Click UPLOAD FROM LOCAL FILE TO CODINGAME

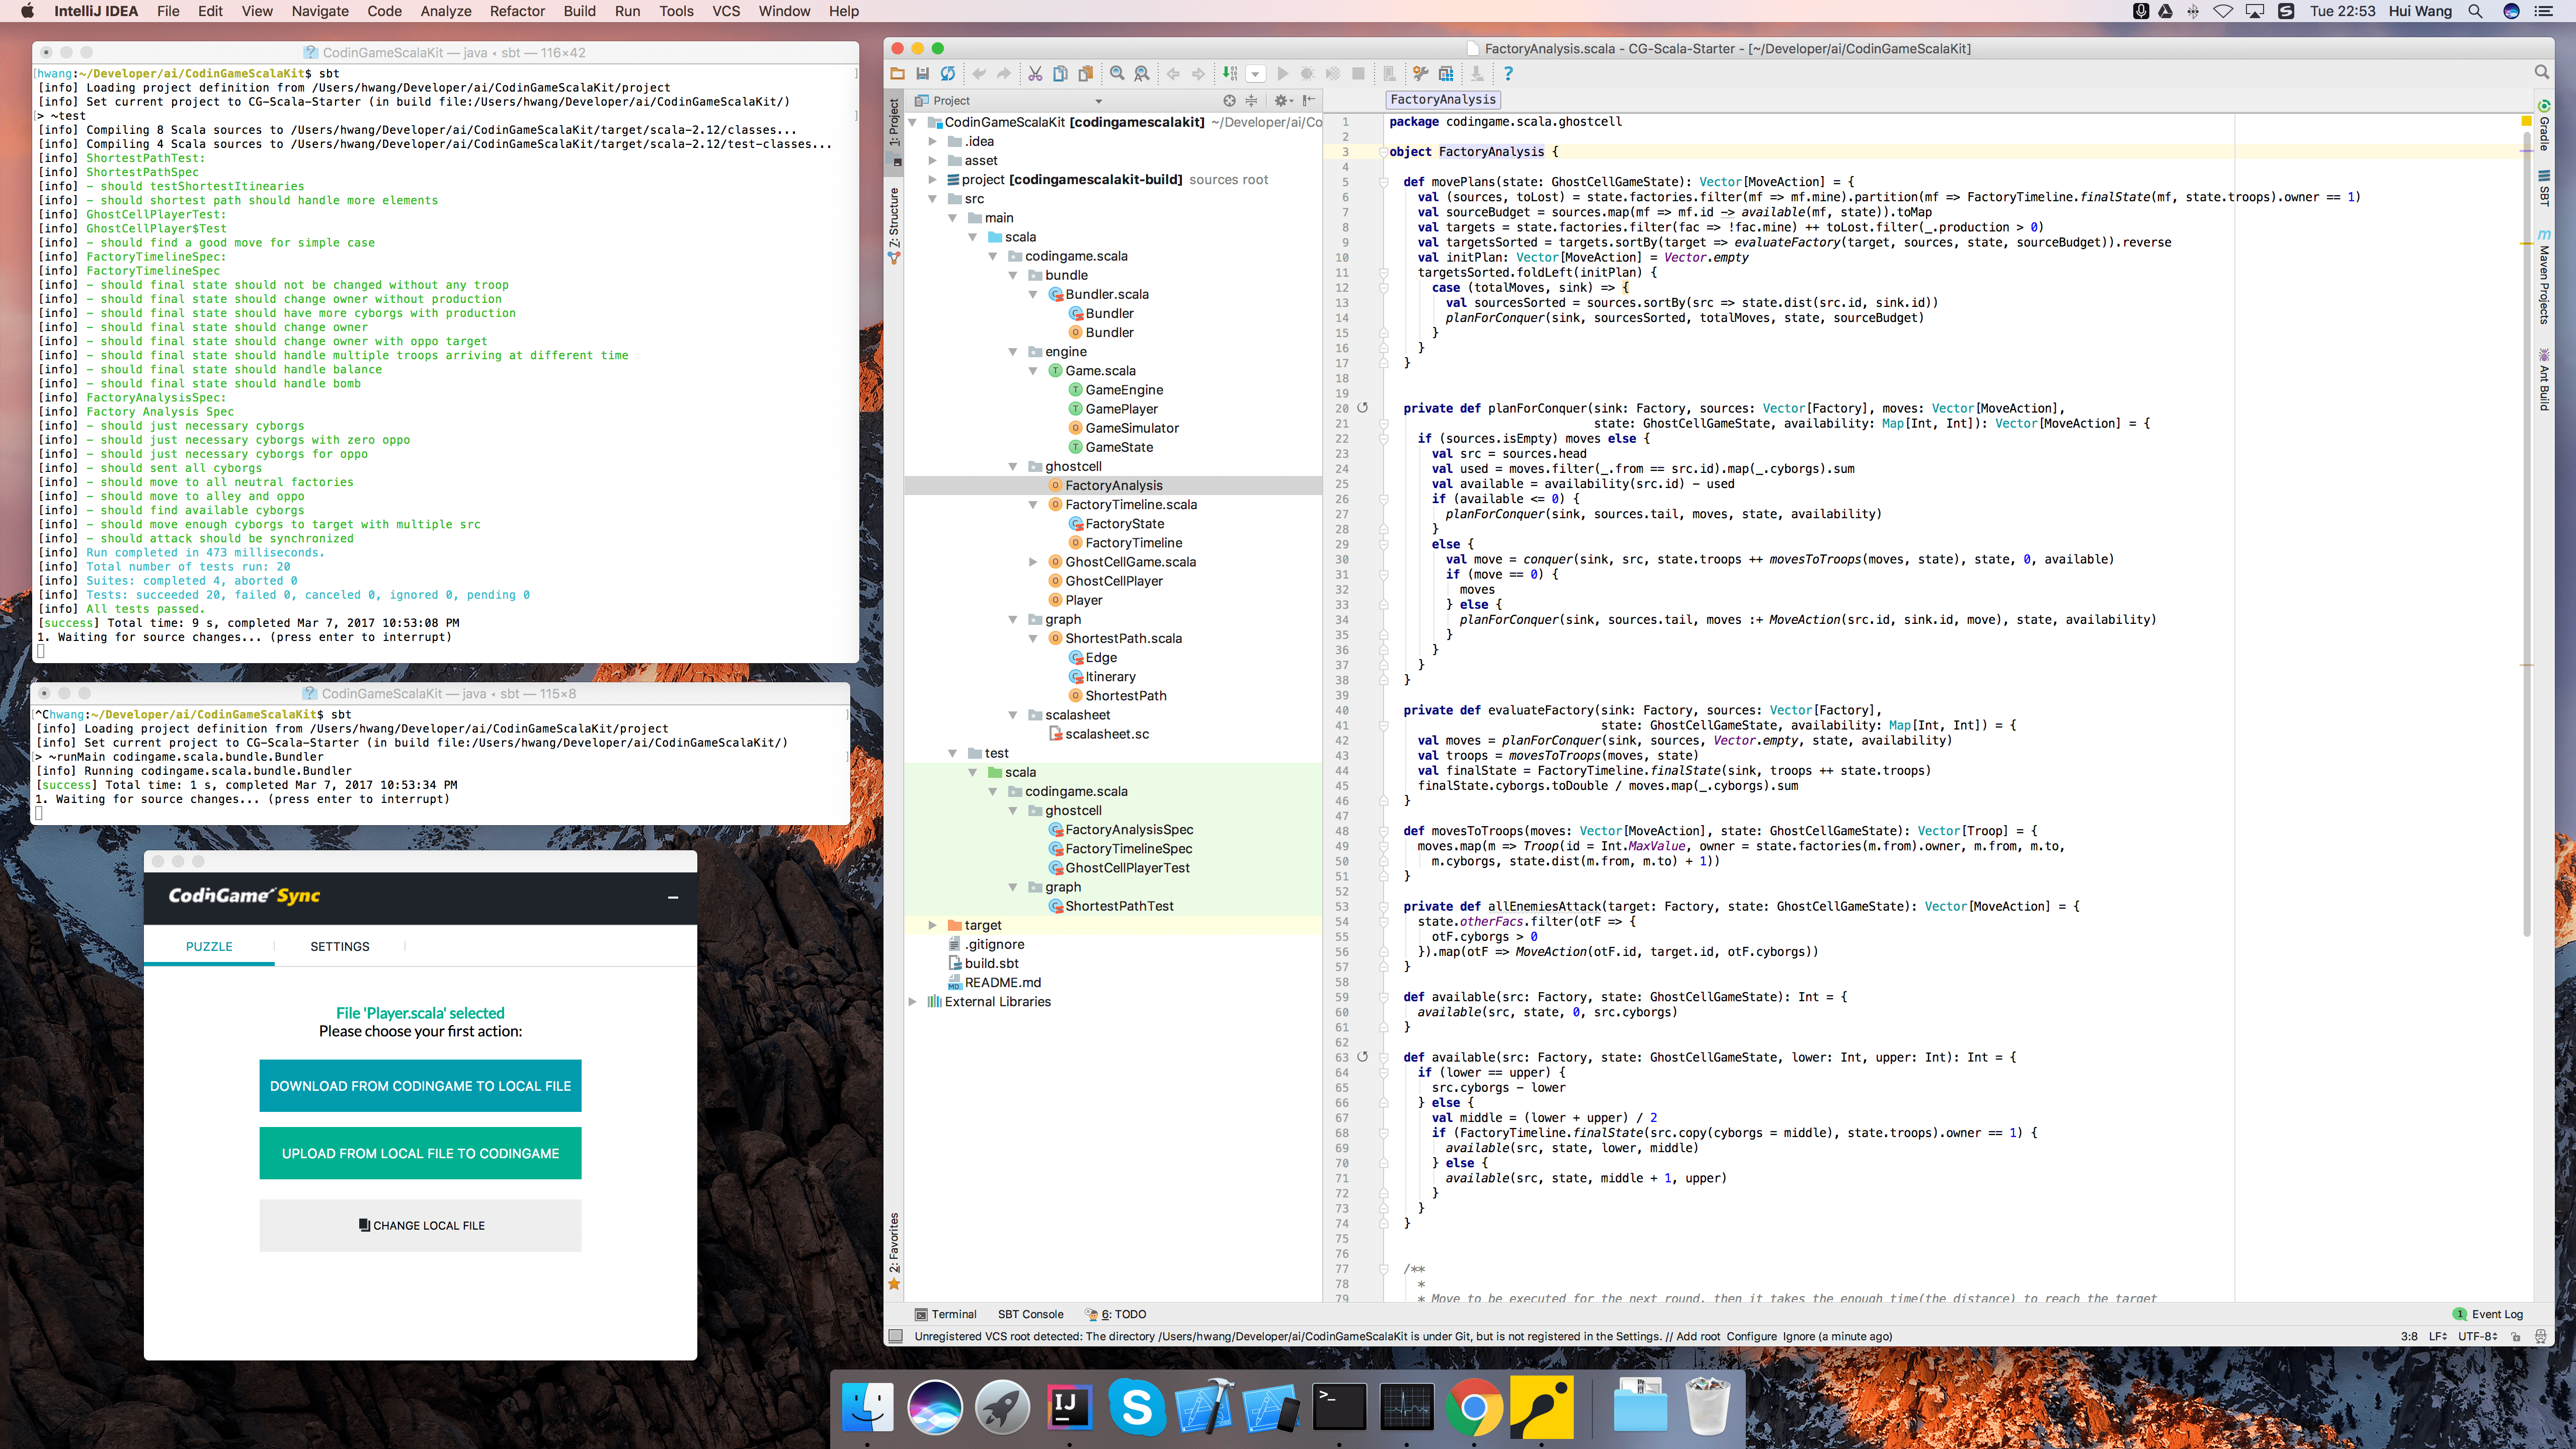(420, 1153)
